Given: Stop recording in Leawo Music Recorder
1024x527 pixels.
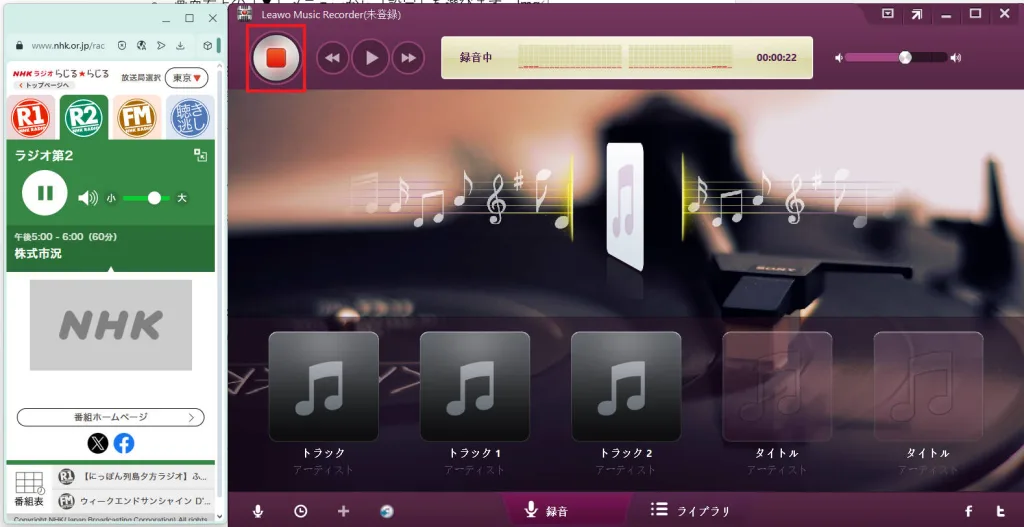Looking at the screenshot, I should [276, 58].
